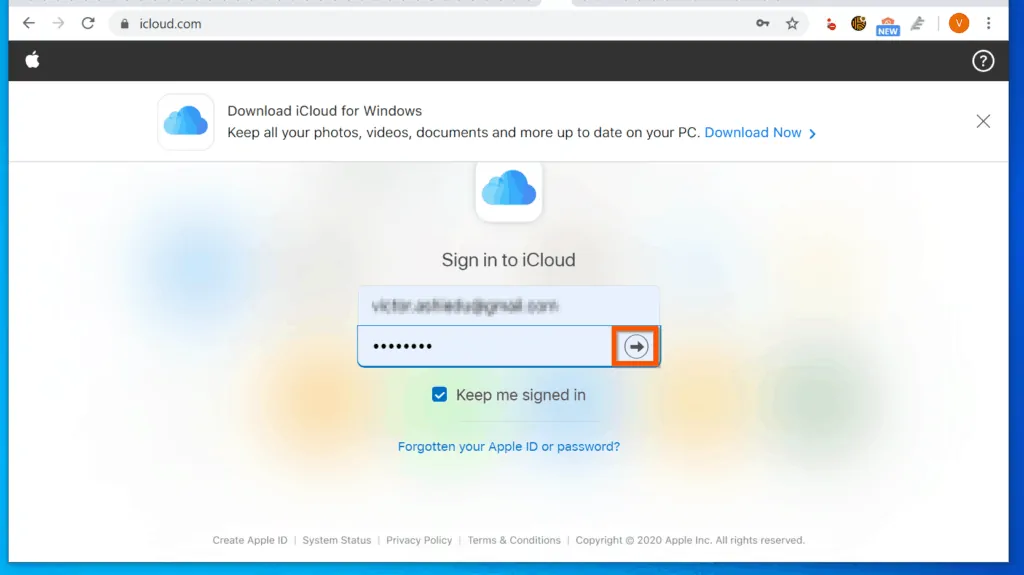Open Chrome profile avatar V
Screen dimensions: 1024x575
tap(958, 24)
